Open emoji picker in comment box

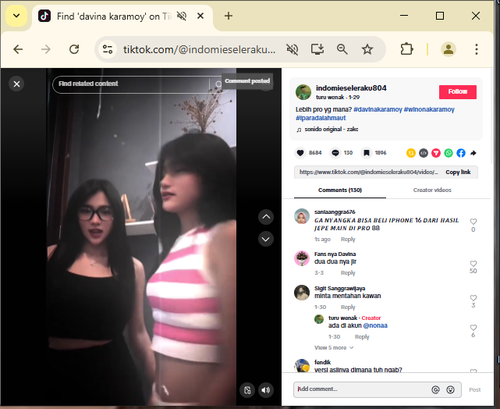click(450, 390)
